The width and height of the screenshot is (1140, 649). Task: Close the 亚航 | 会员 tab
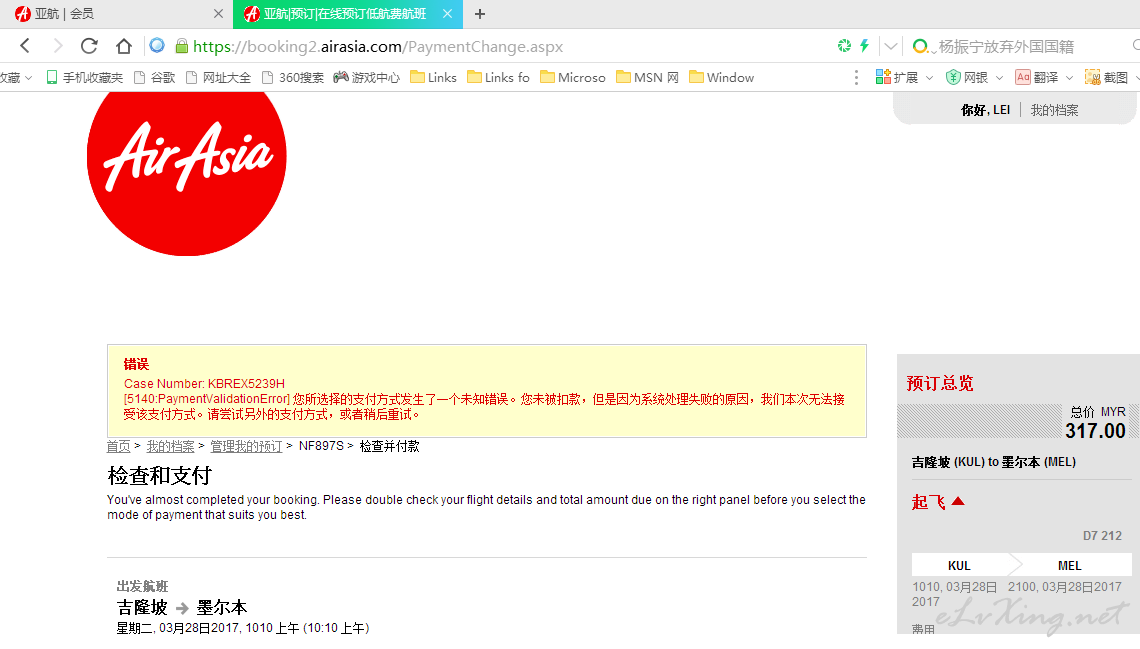coord(218,14)
